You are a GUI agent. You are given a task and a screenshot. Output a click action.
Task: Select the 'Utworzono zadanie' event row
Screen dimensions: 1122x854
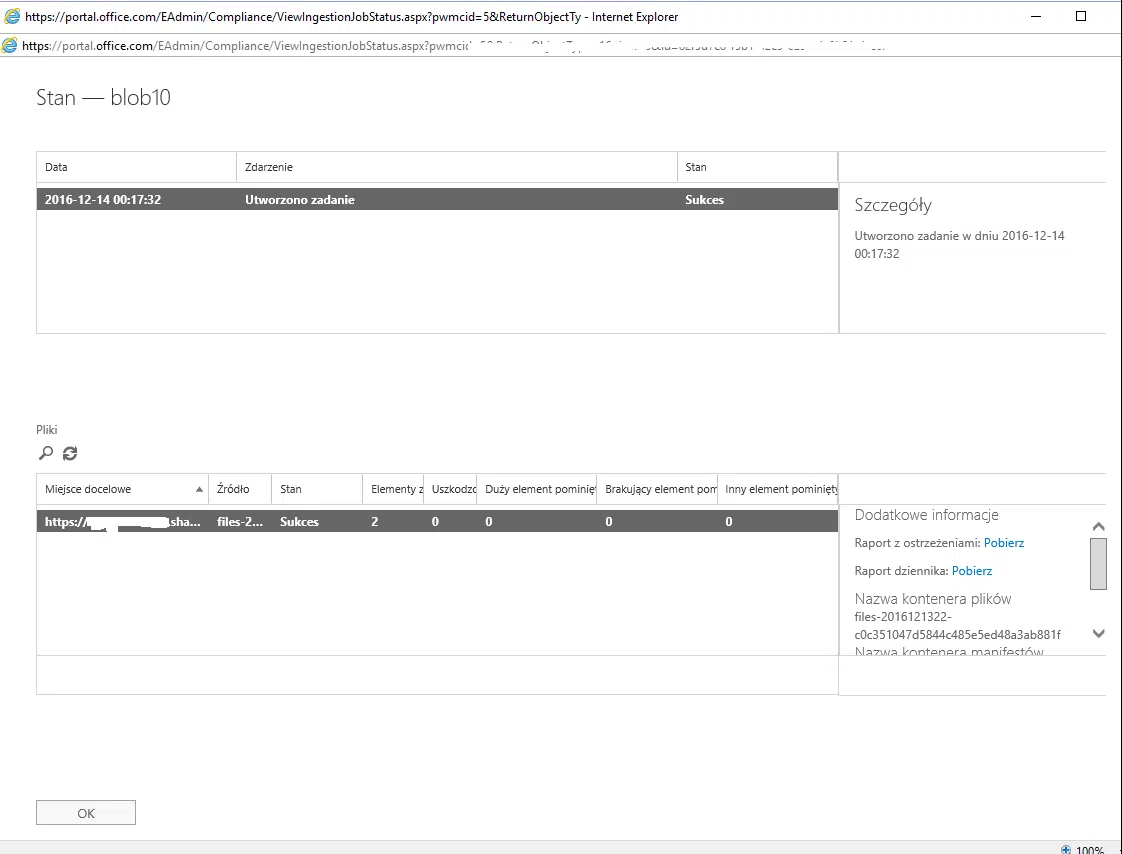(436, 200)
